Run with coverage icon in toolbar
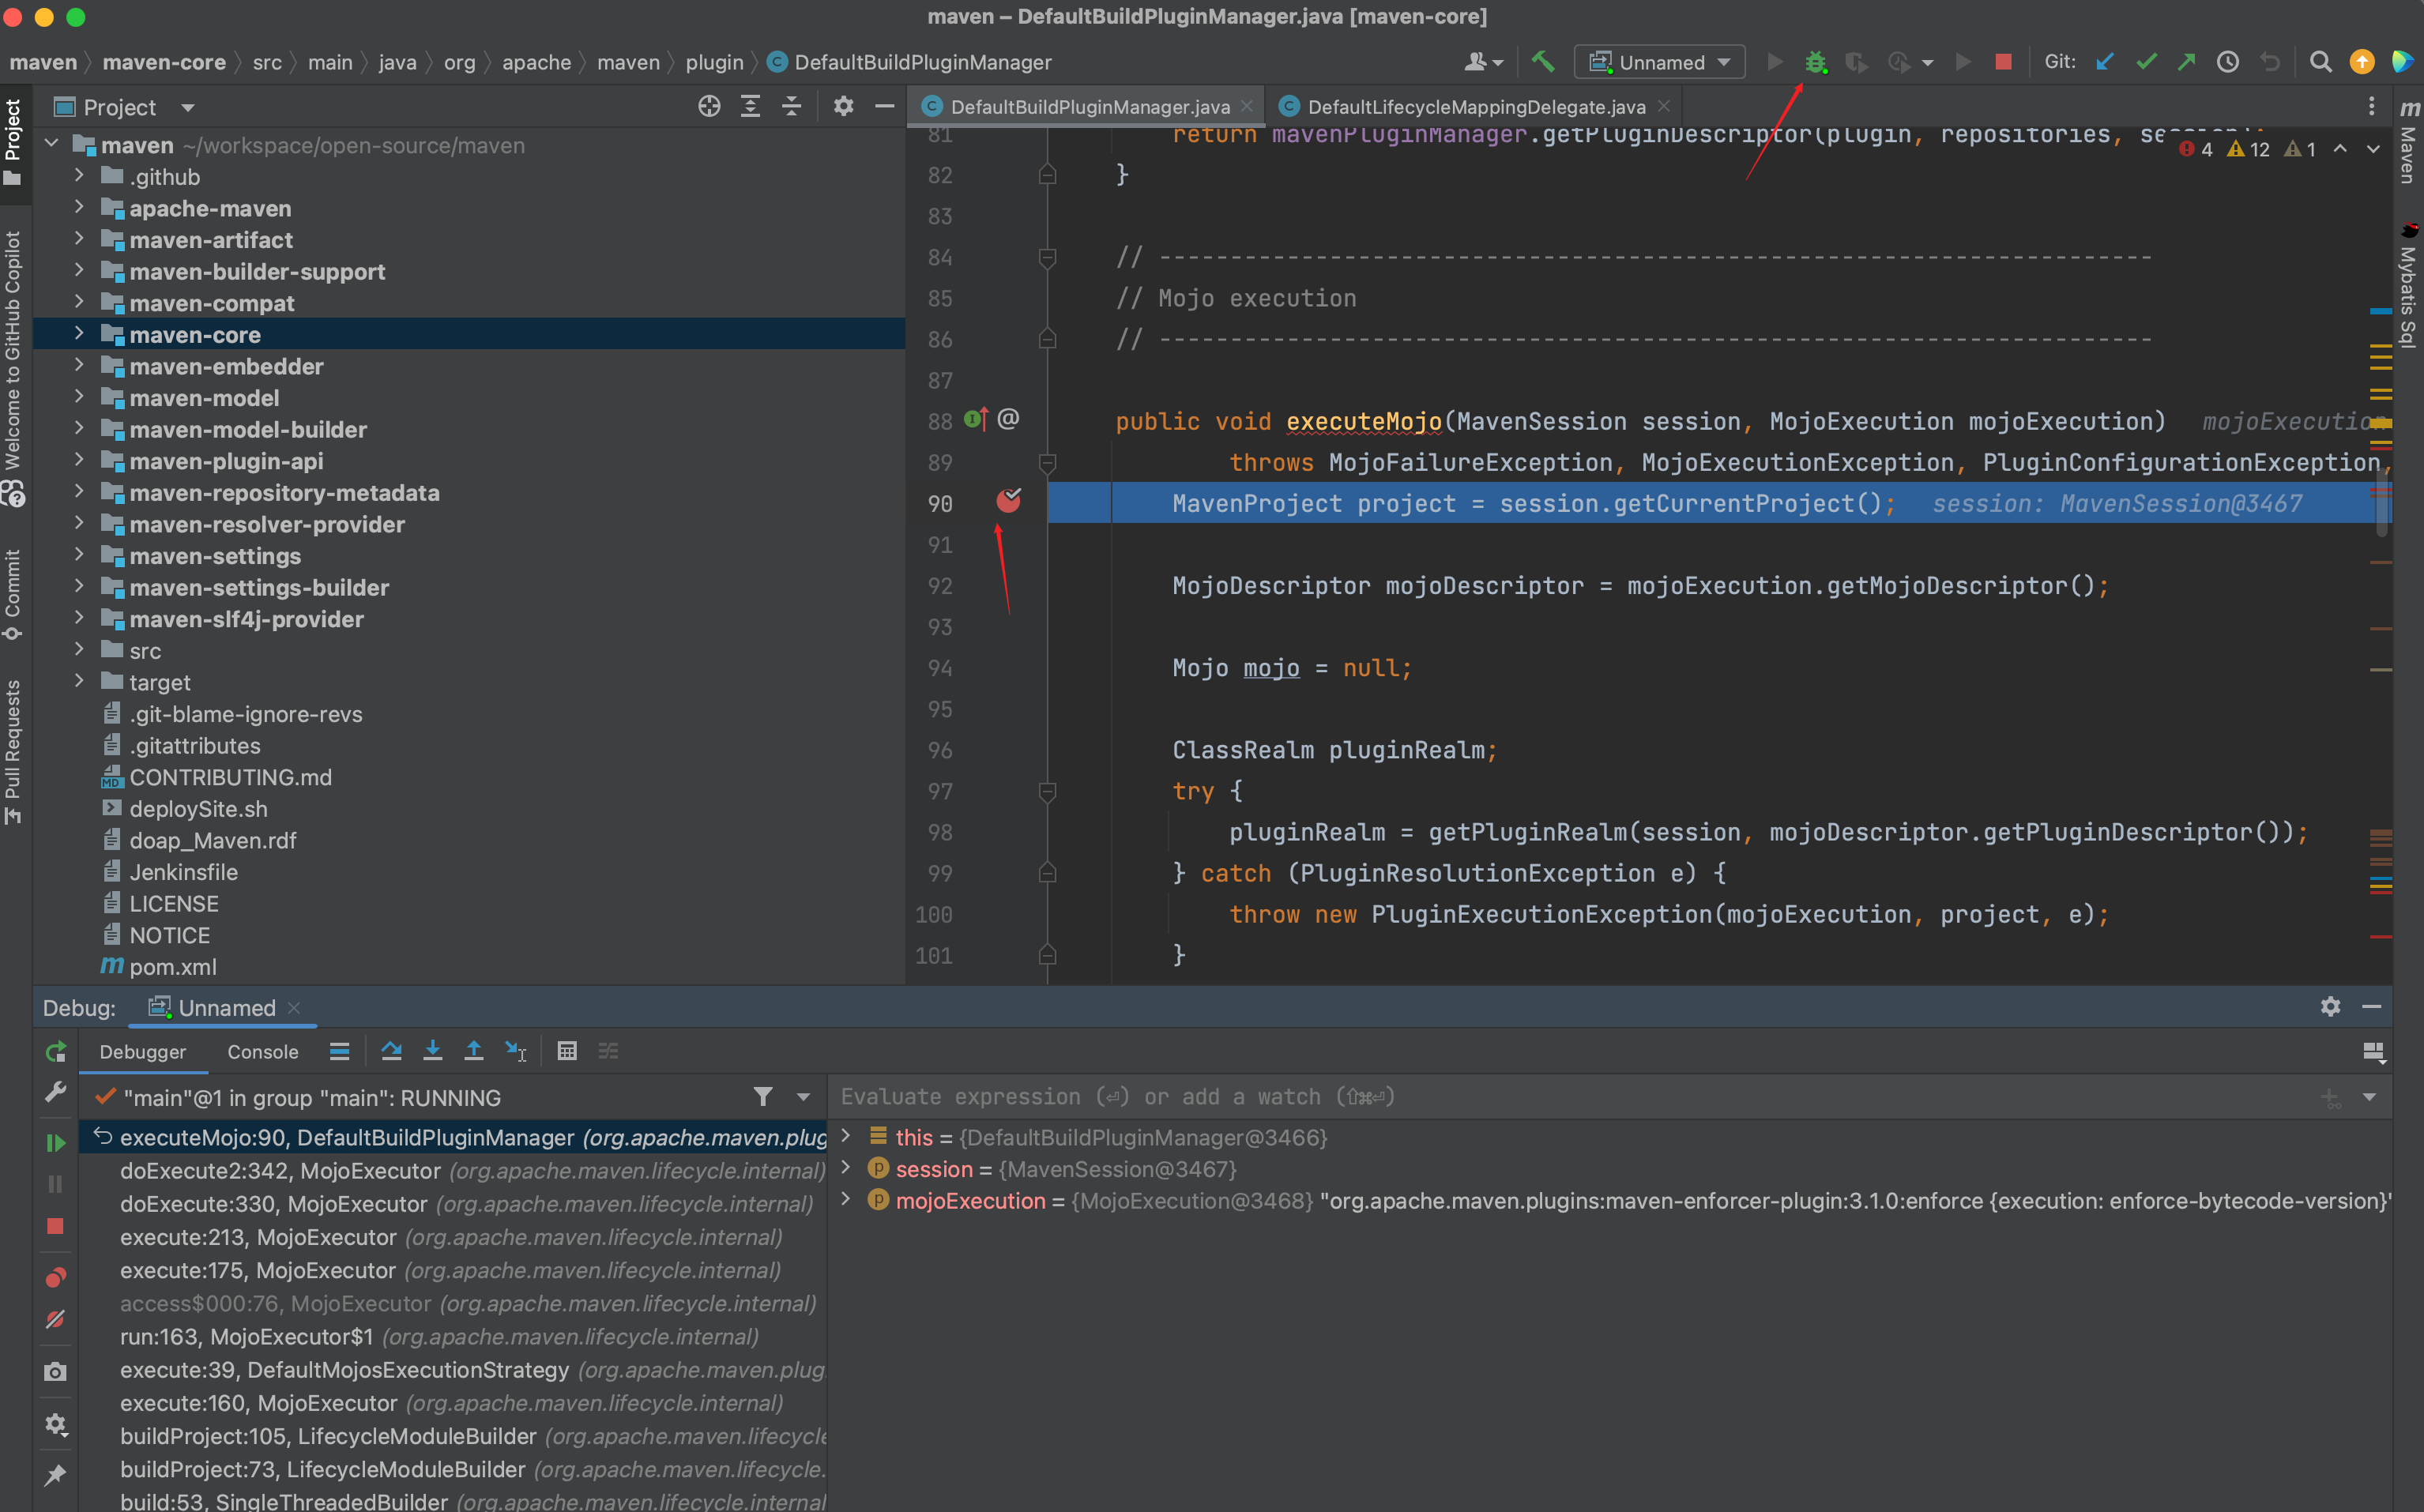 pyautogui.click(x=1856, y=62)
